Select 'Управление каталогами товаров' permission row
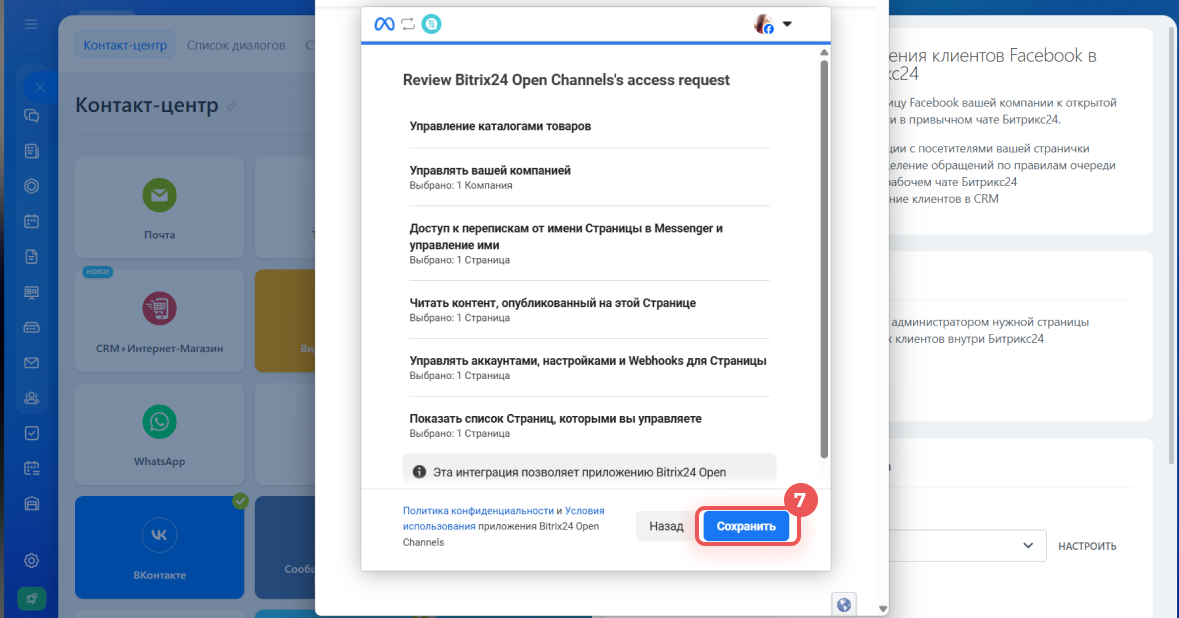Image resolution: width=1179 pixels, height=618 pixels. coord(590,126)
